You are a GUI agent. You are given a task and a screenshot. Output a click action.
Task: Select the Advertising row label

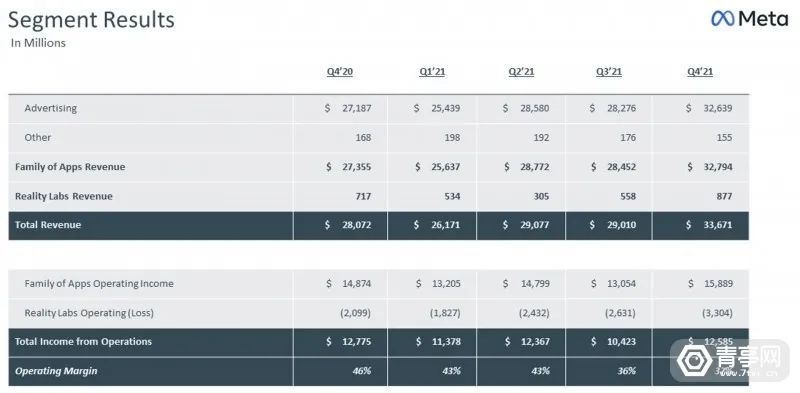click(x=51, y=108)
